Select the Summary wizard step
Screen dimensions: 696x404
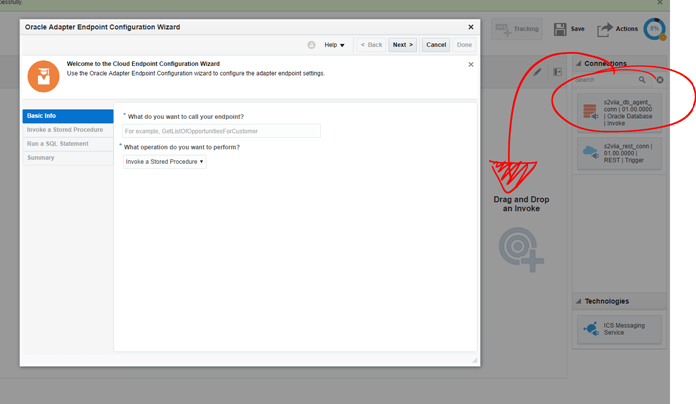[x=67, y=158]
